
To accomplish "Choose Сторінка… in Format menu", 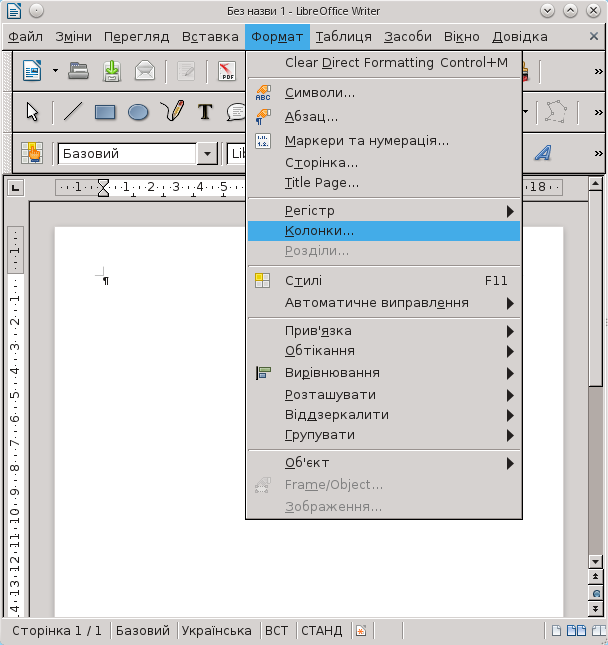I will (x=384, y=163).
